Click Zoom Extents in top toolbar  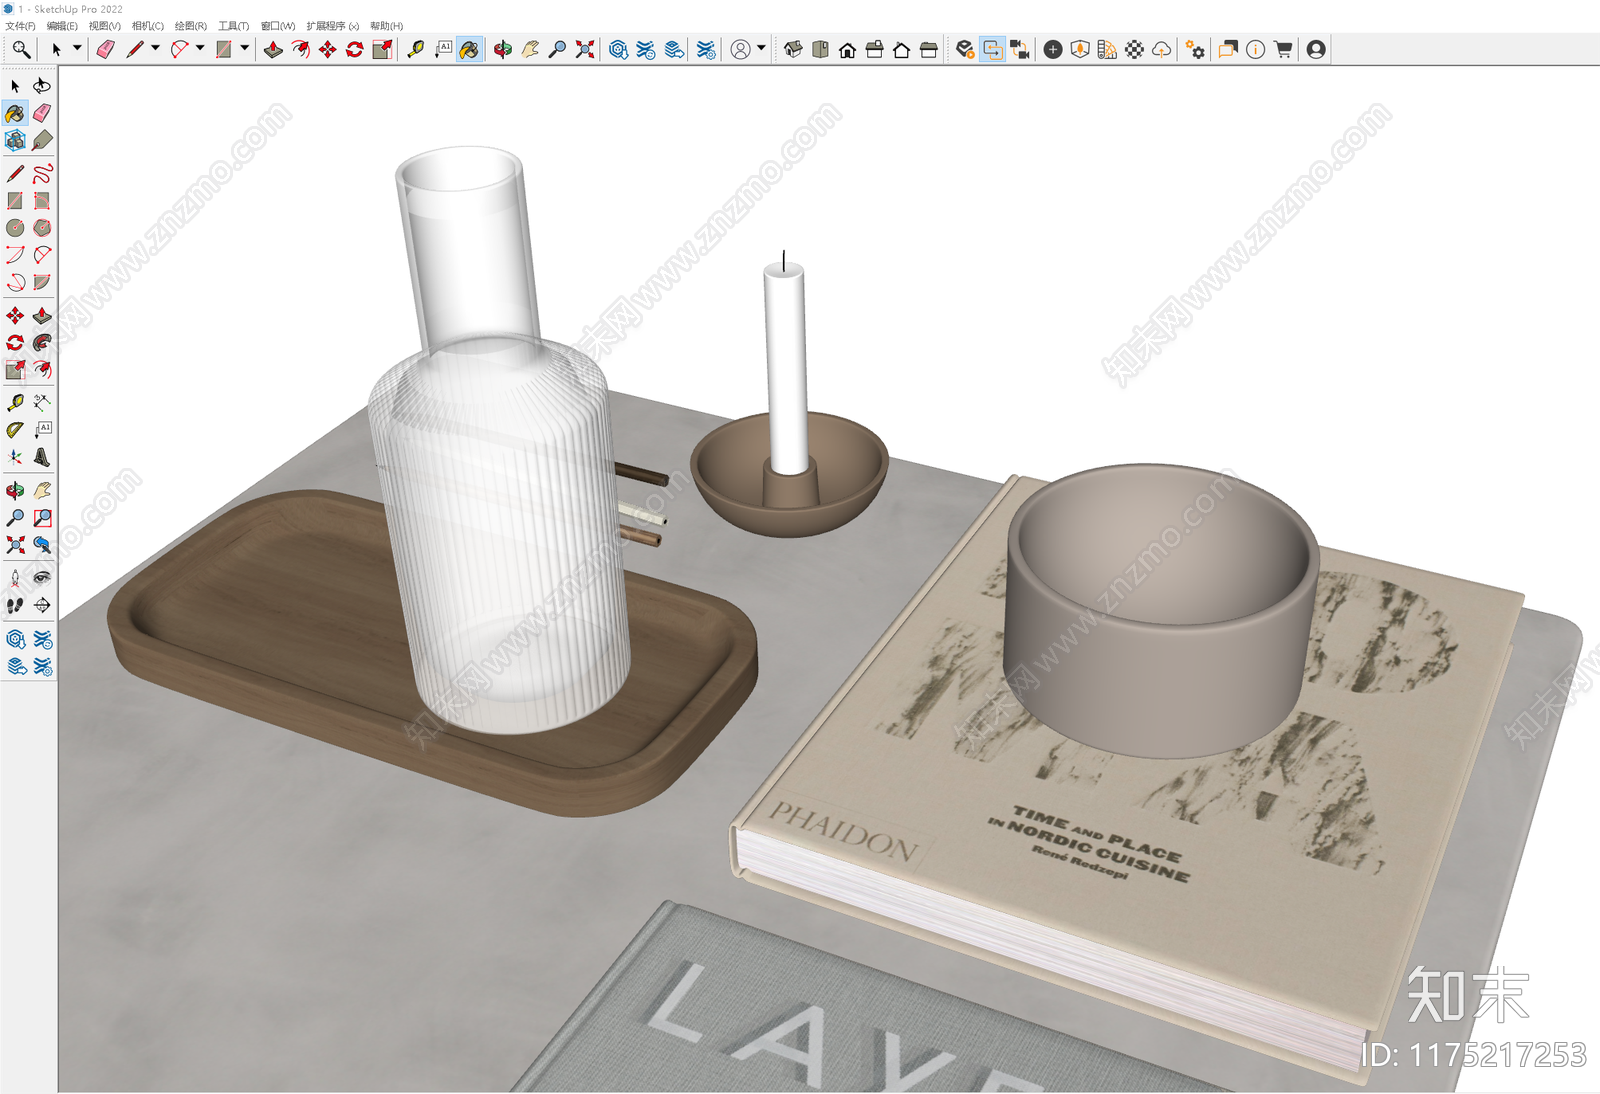[x=585, y=49]
